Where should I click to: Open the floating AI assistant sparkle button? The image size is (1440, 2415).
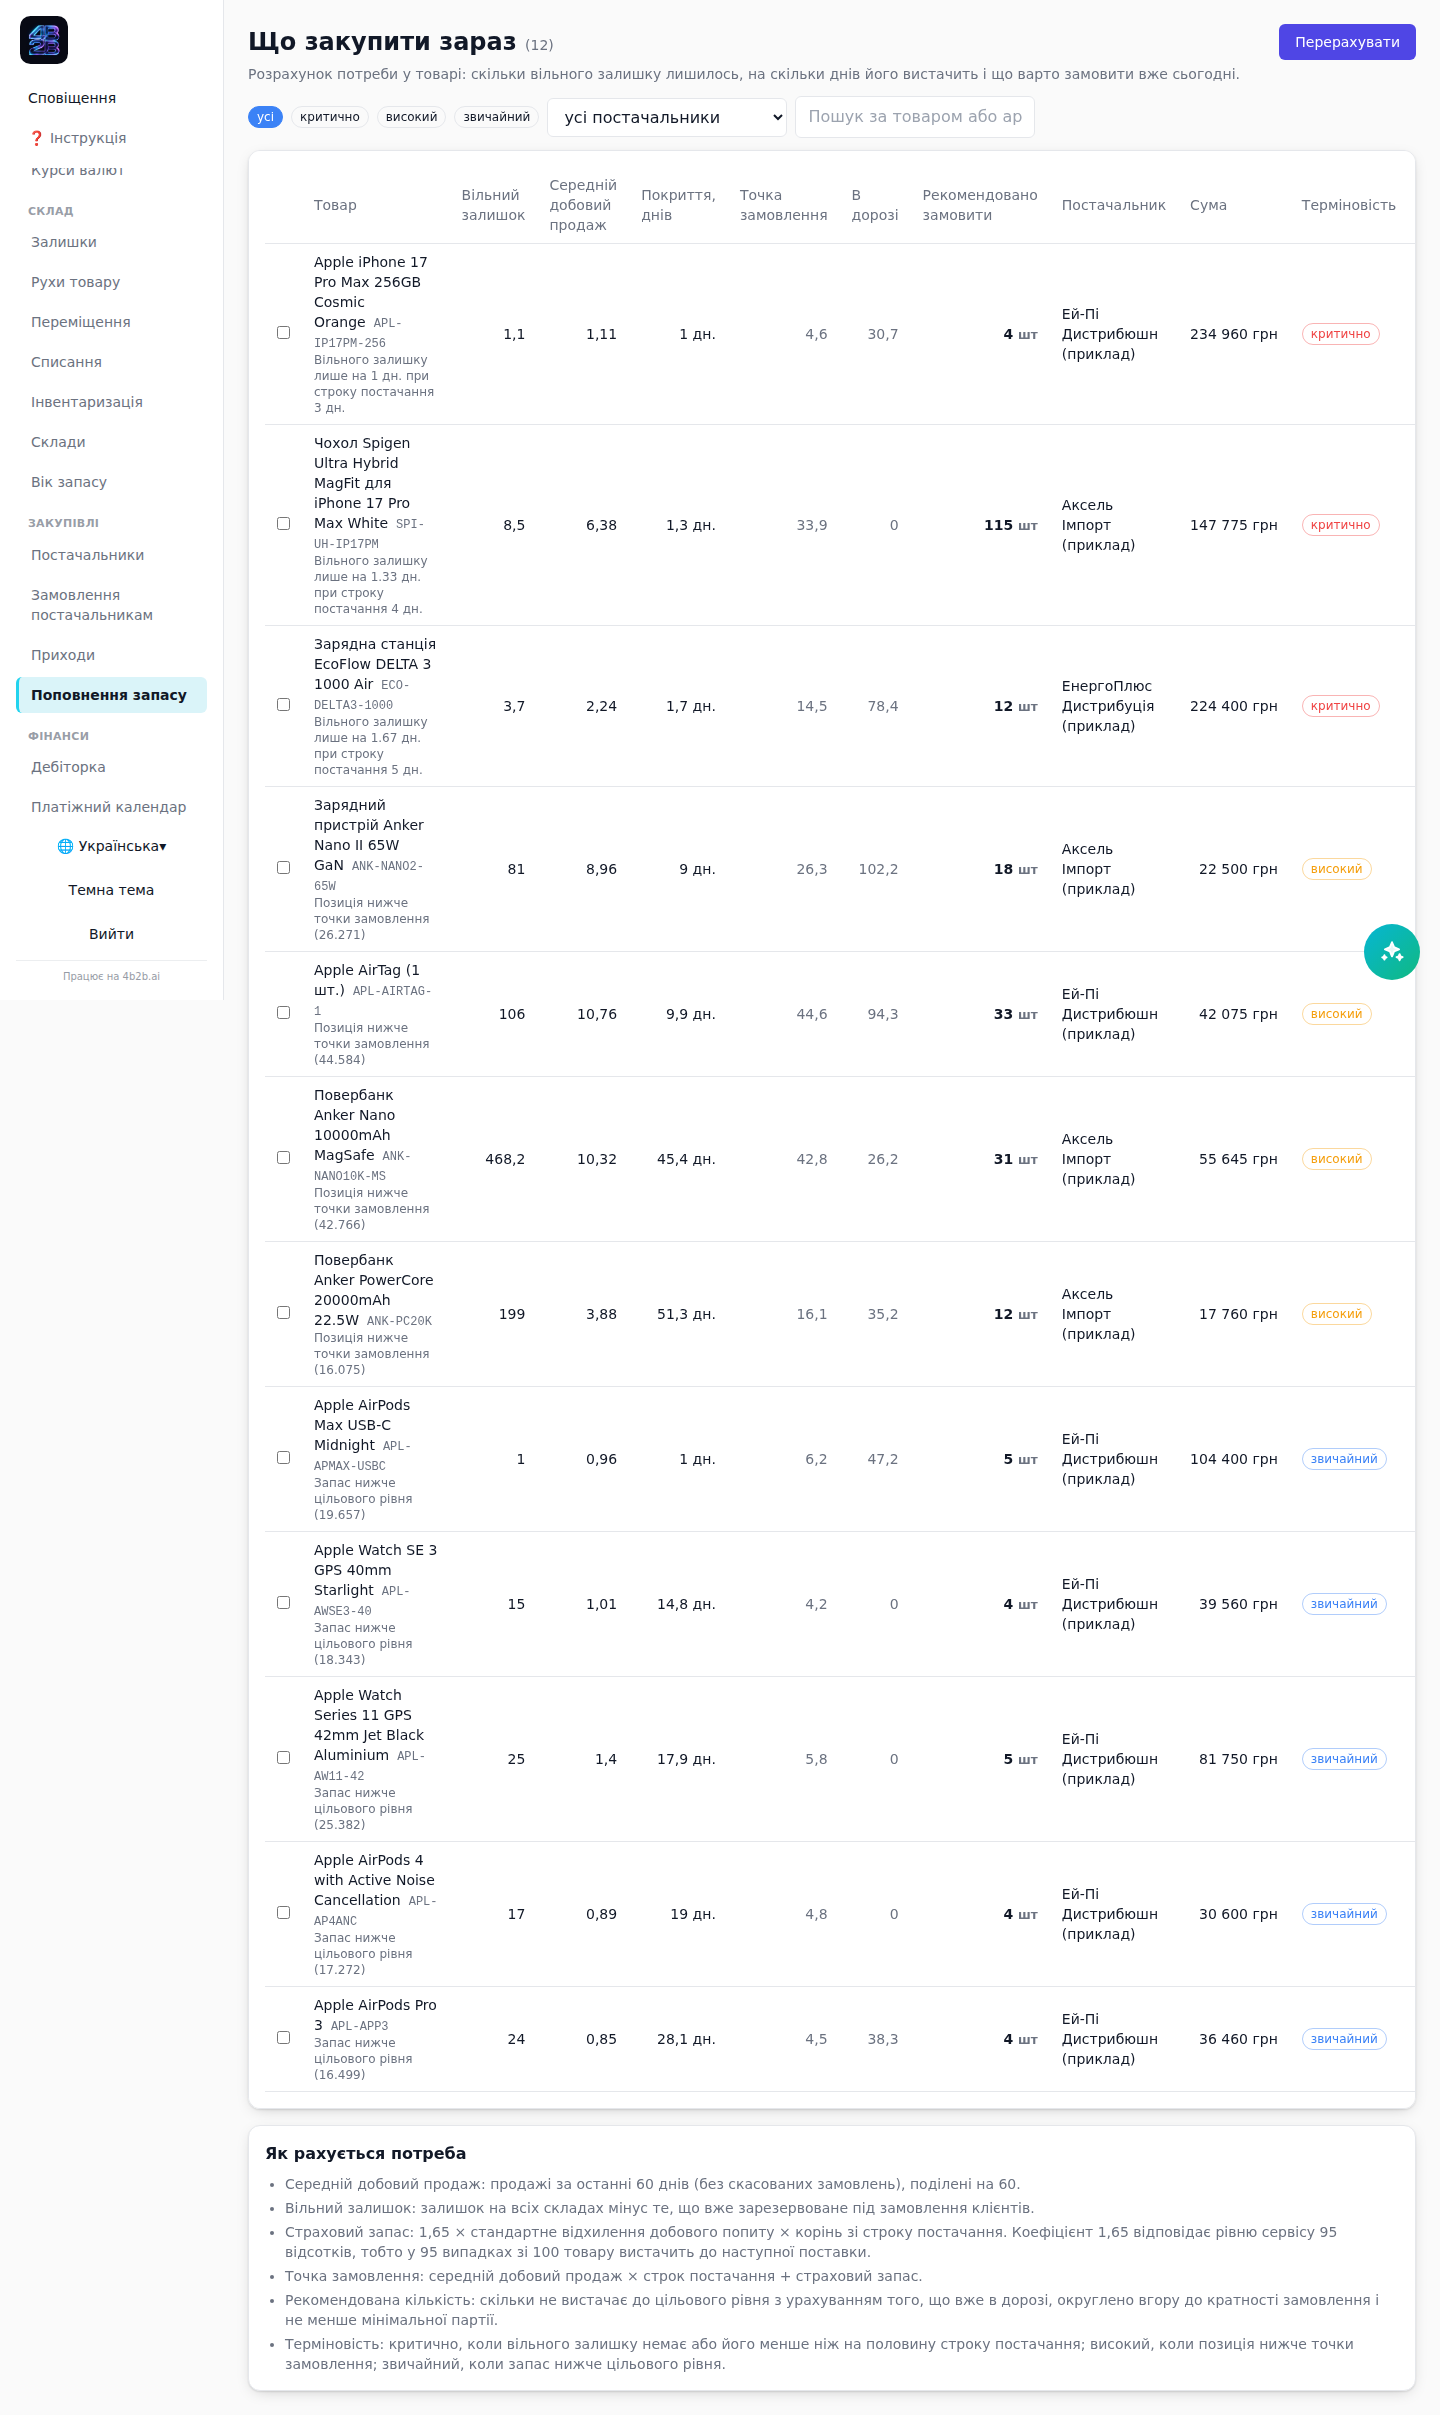pos(1391,952)
